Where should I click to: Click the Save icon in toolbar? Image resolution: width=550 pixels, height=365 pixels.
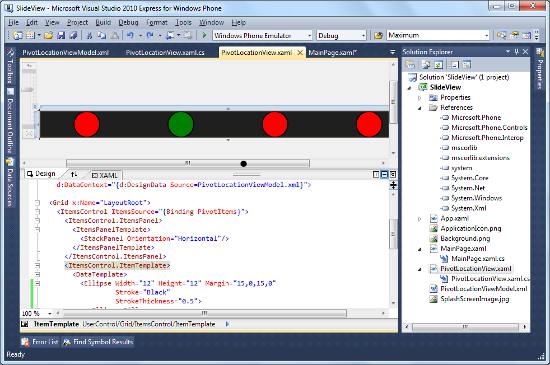click(x=61, y=35)
